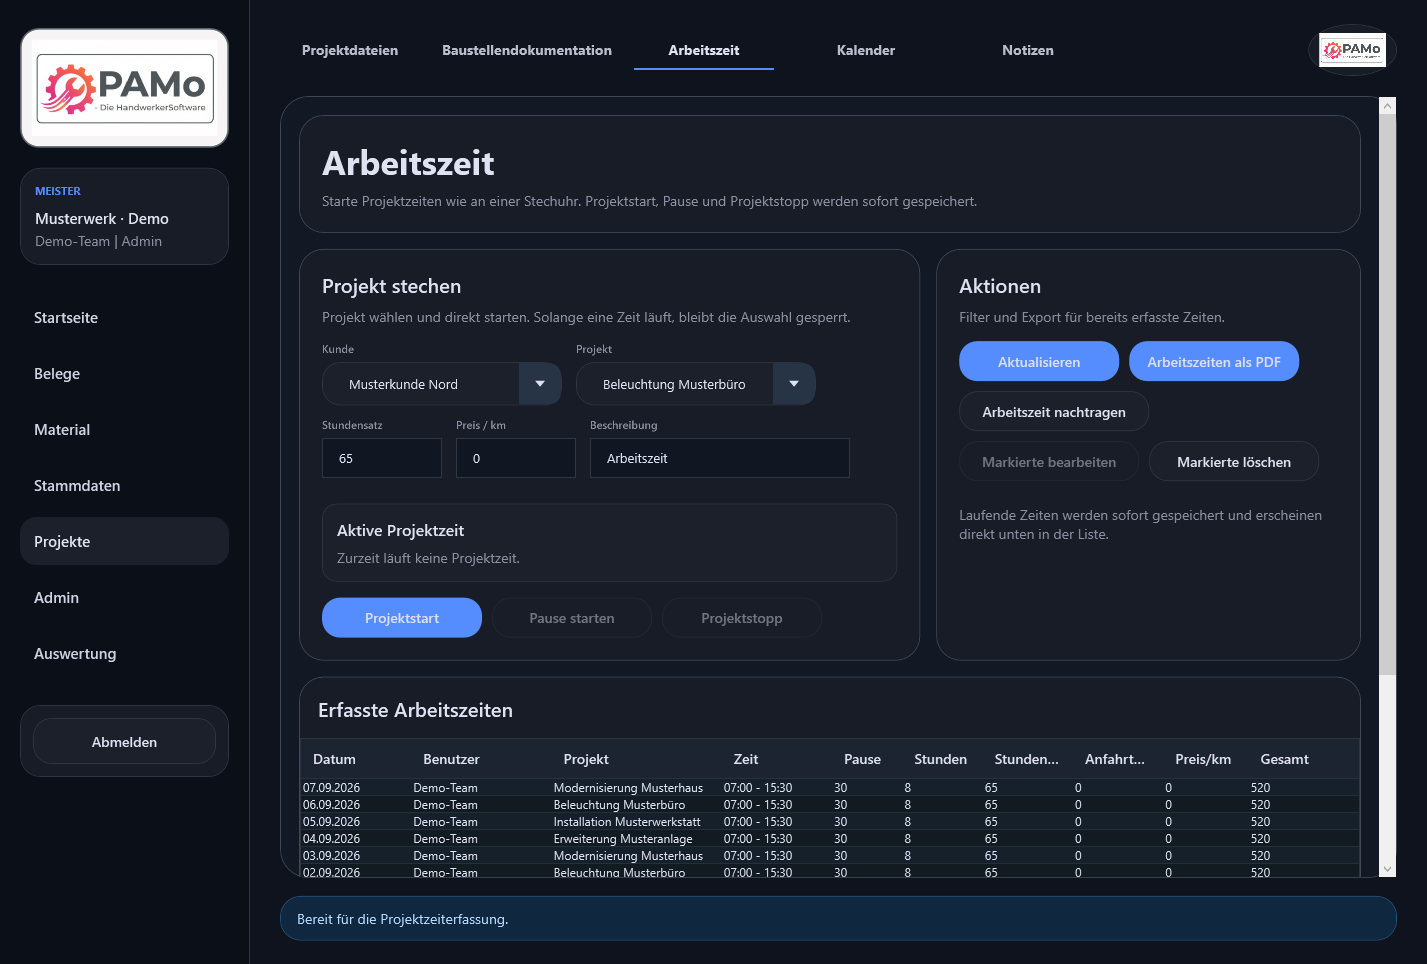Navigate to Belege in the sidebar

pos(125,374)
